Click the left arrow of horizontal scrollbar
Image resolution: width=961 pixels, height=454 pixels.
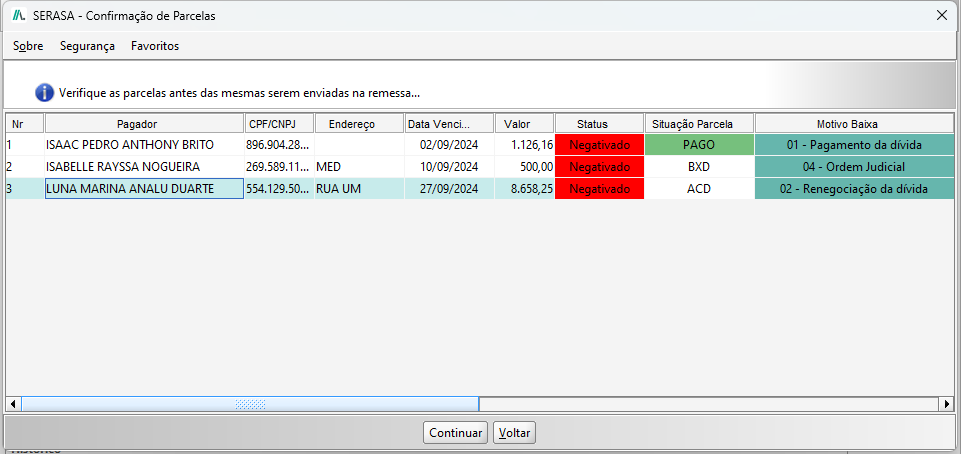coord(12,404)
